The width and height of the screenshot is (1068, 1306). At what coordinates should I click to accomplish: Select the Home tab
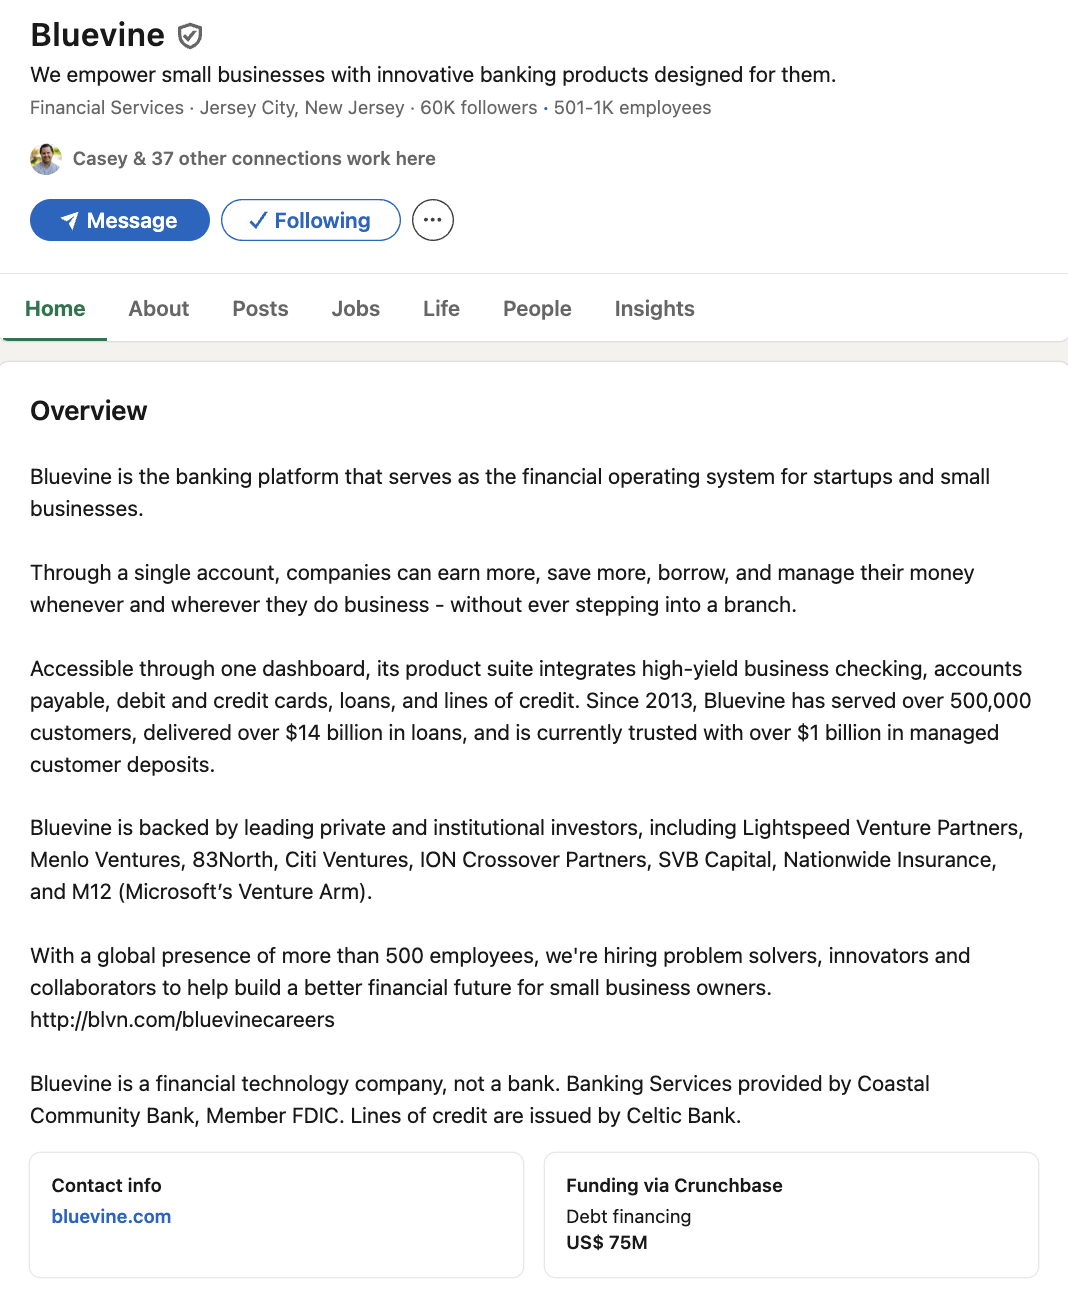click(x=55, y=309)
